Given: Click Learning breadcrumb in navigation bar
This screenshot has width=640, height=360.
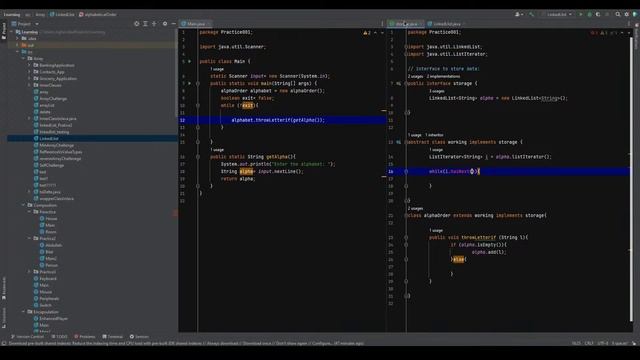Looking at the screenshot, I should click(12, 14).
